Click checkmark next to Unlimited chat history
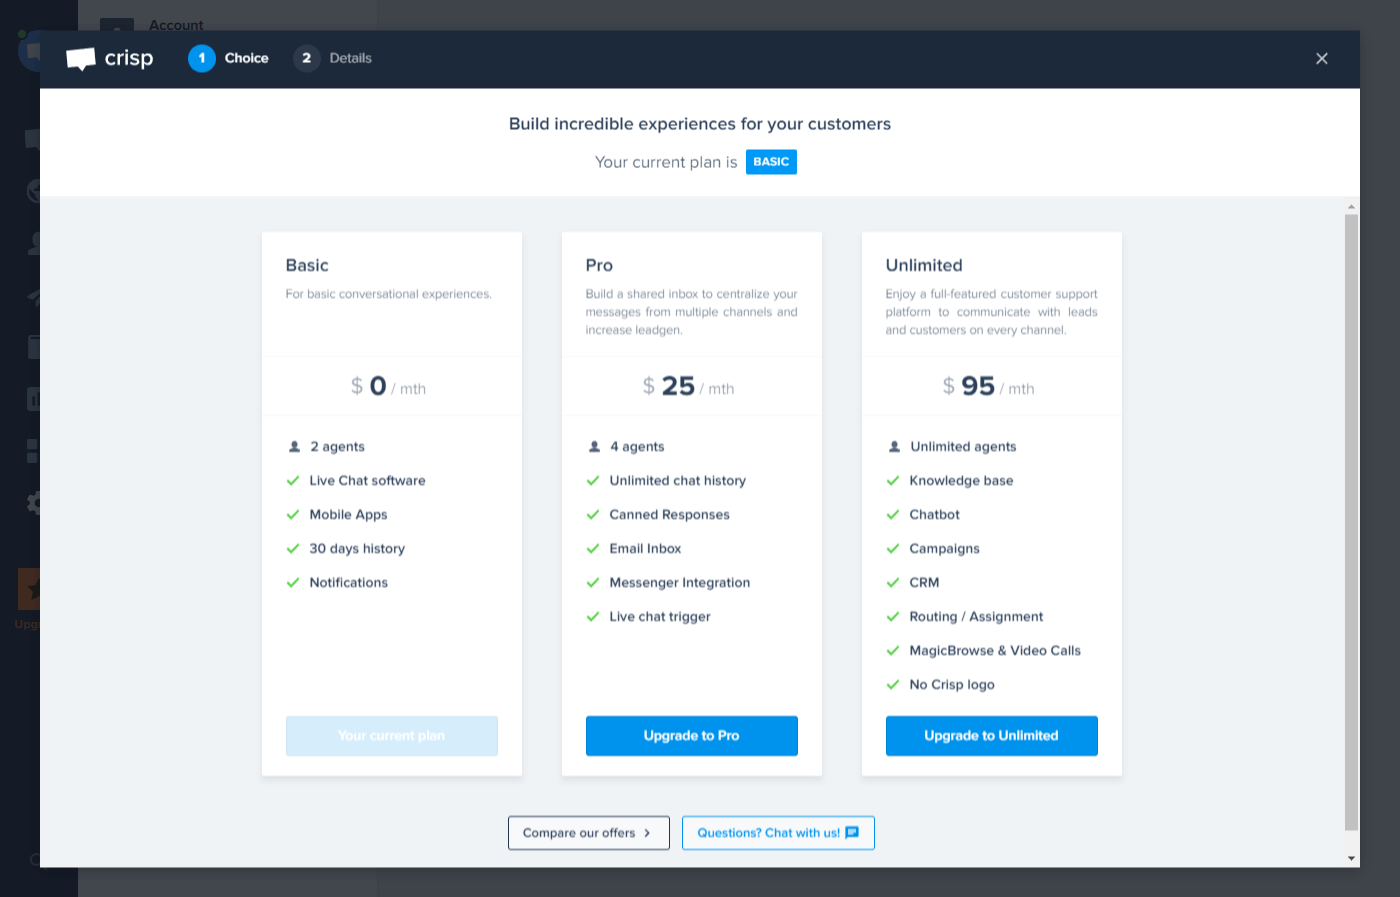1400x897 pixels. click(x=593, y=481)
